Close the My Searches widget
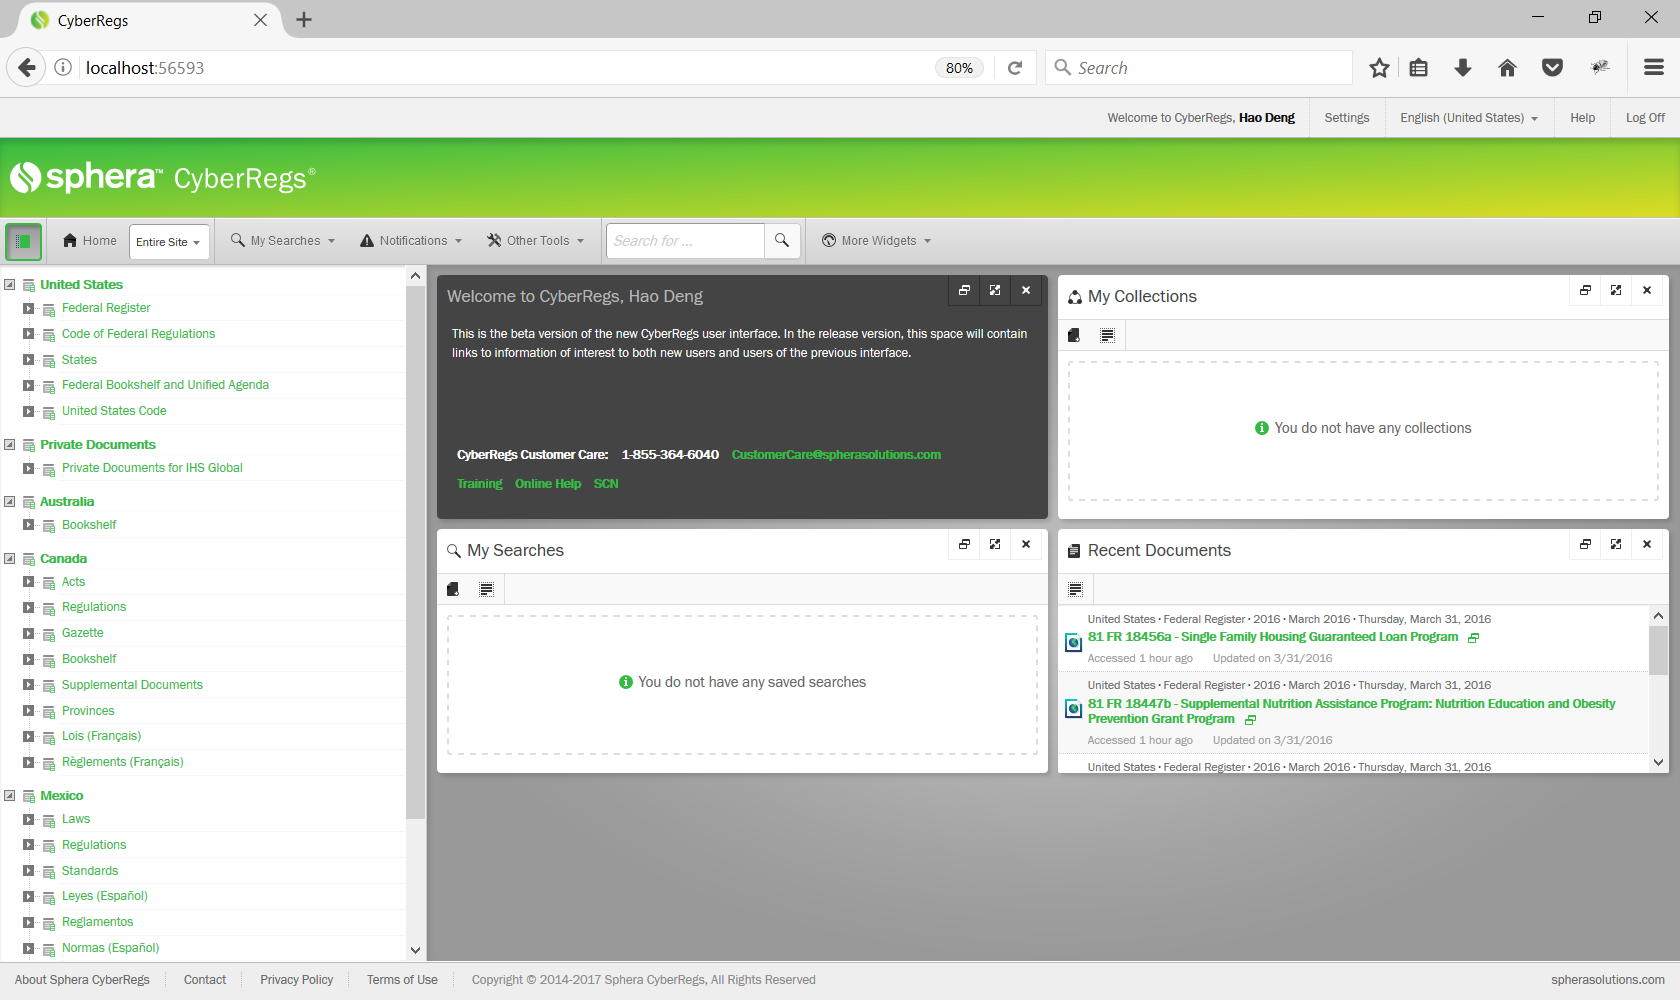The height and width of the screenshot is (1000, 1680). pyautogui.click(x=1026, y=544)
